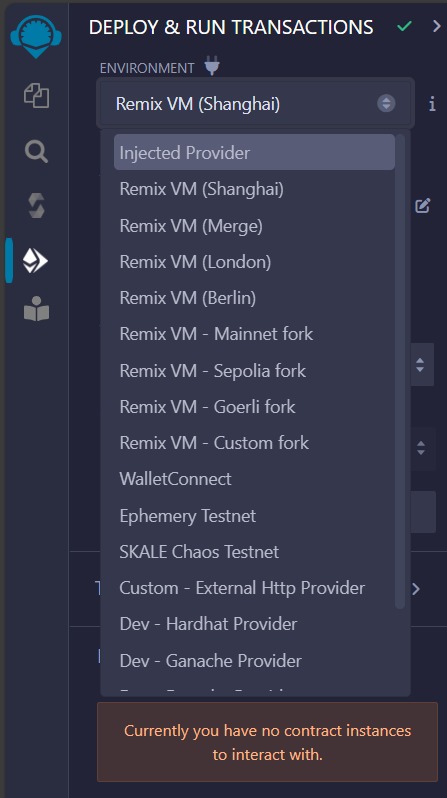
Task: Select Injected Provider option
Action: click(x=254, y=153)
